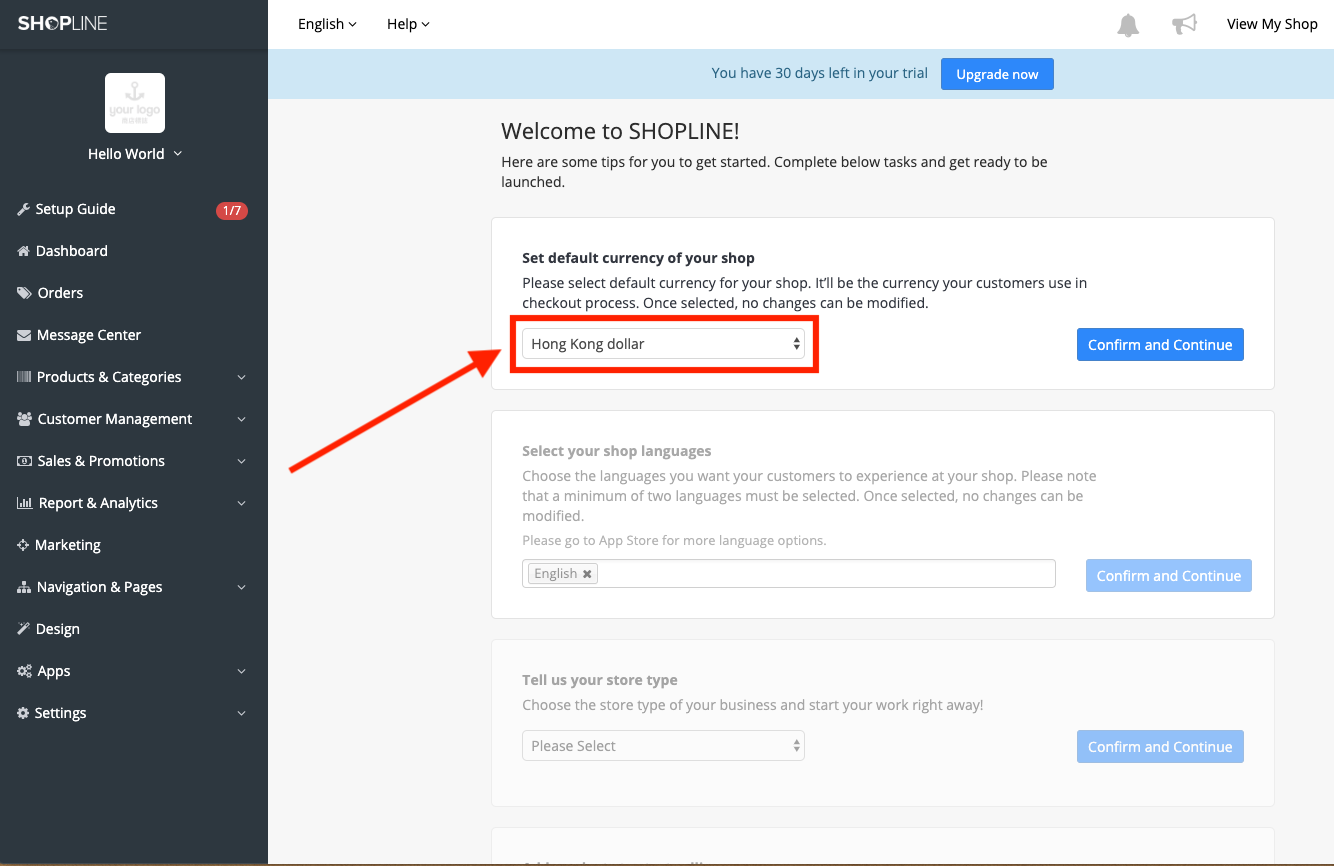Click the Orders tag icon

coord(24,293)
